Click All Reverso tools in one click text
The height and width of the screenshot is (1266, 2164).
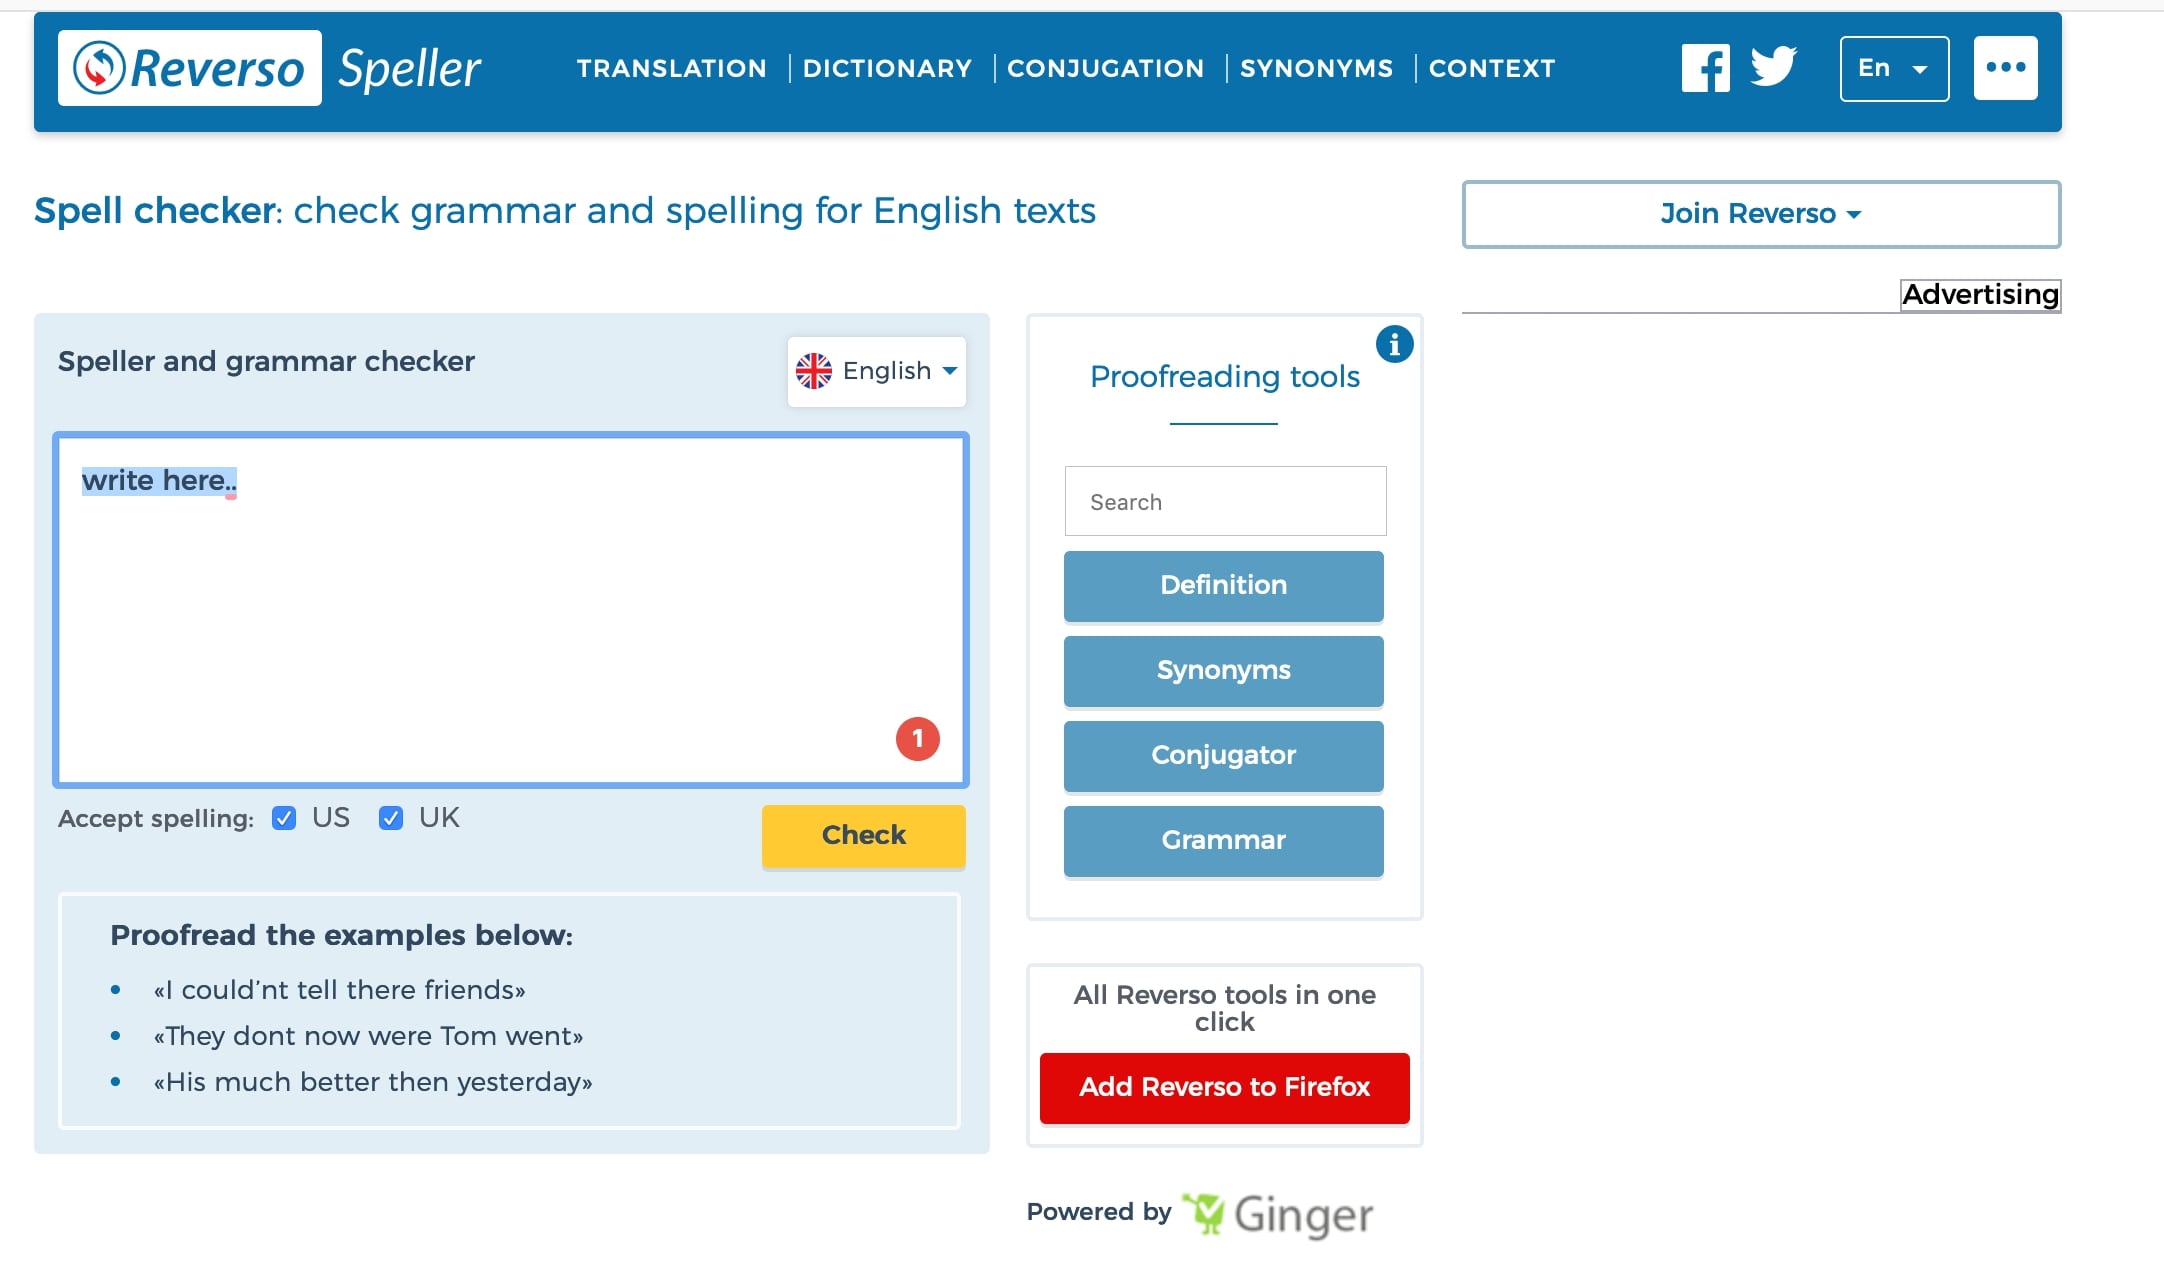1225,1008
